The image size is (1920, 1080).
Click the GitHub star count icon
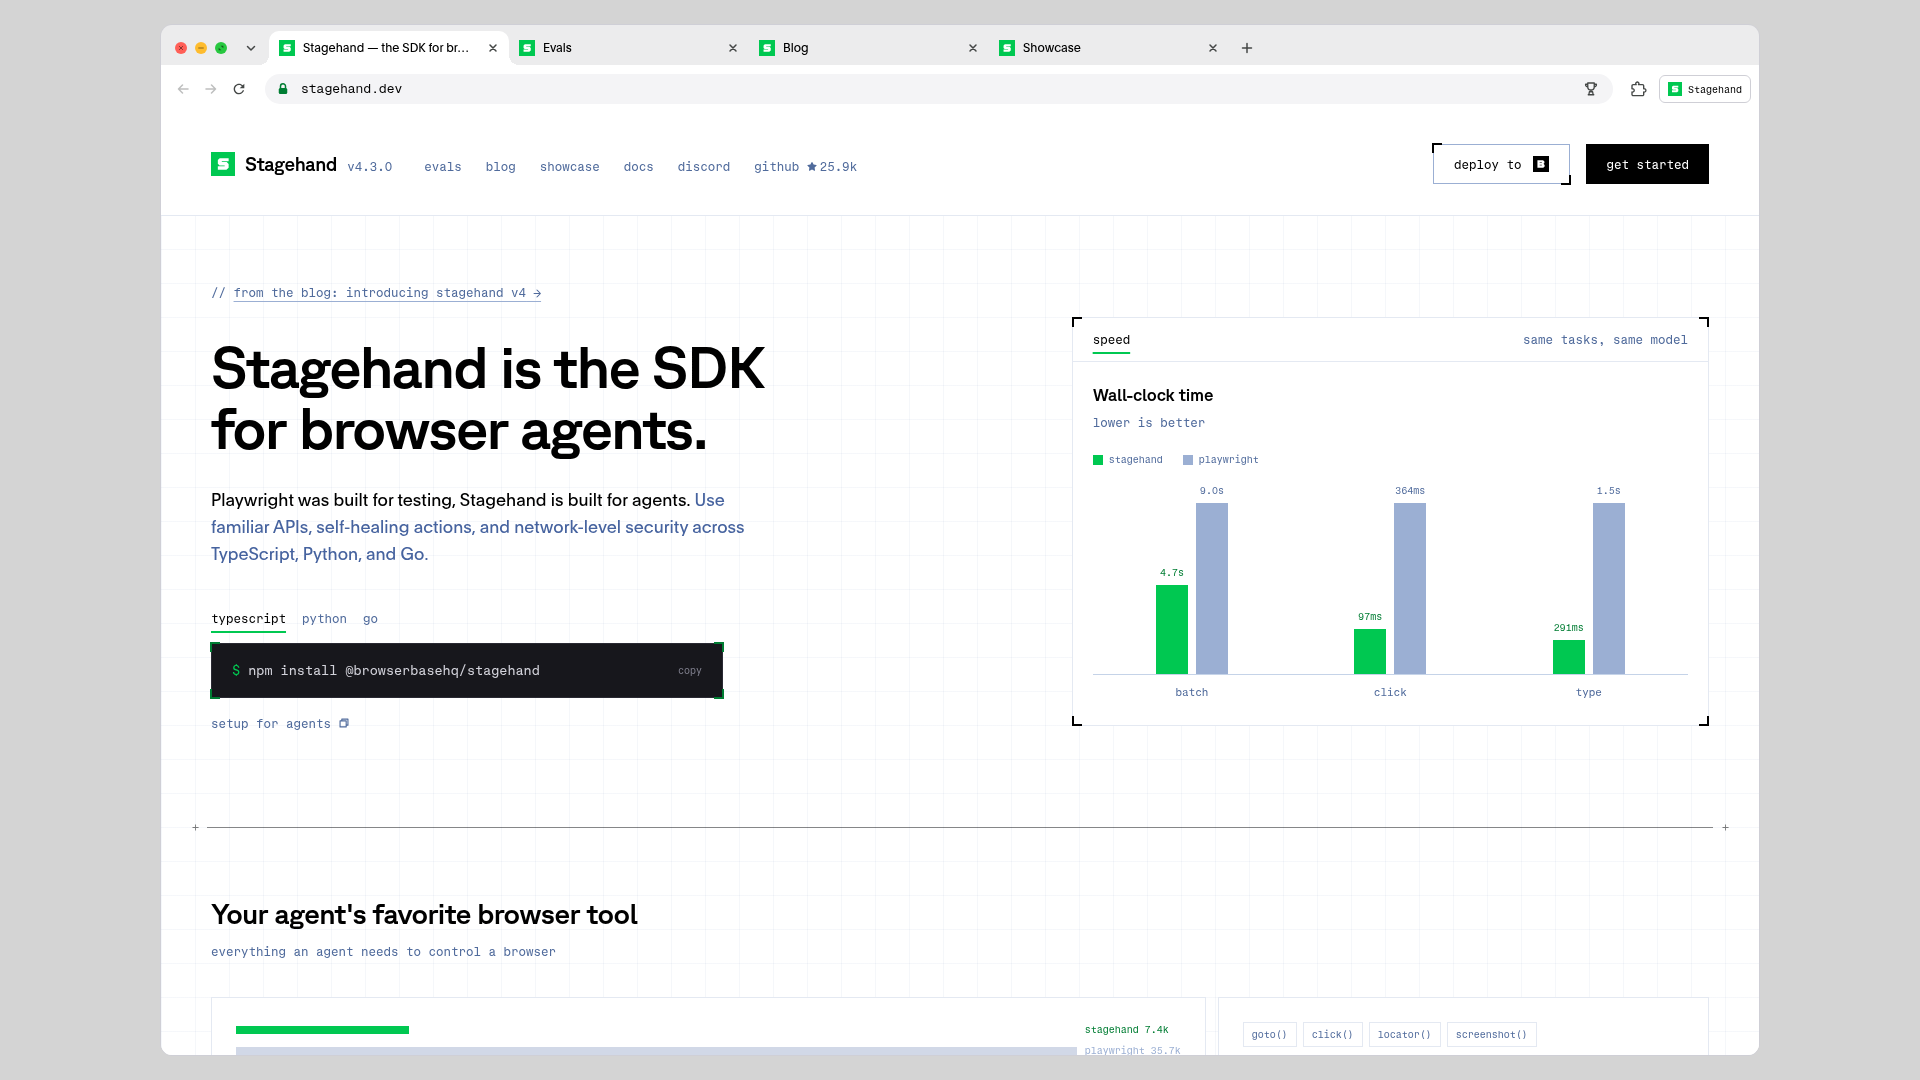click(812, 167)
